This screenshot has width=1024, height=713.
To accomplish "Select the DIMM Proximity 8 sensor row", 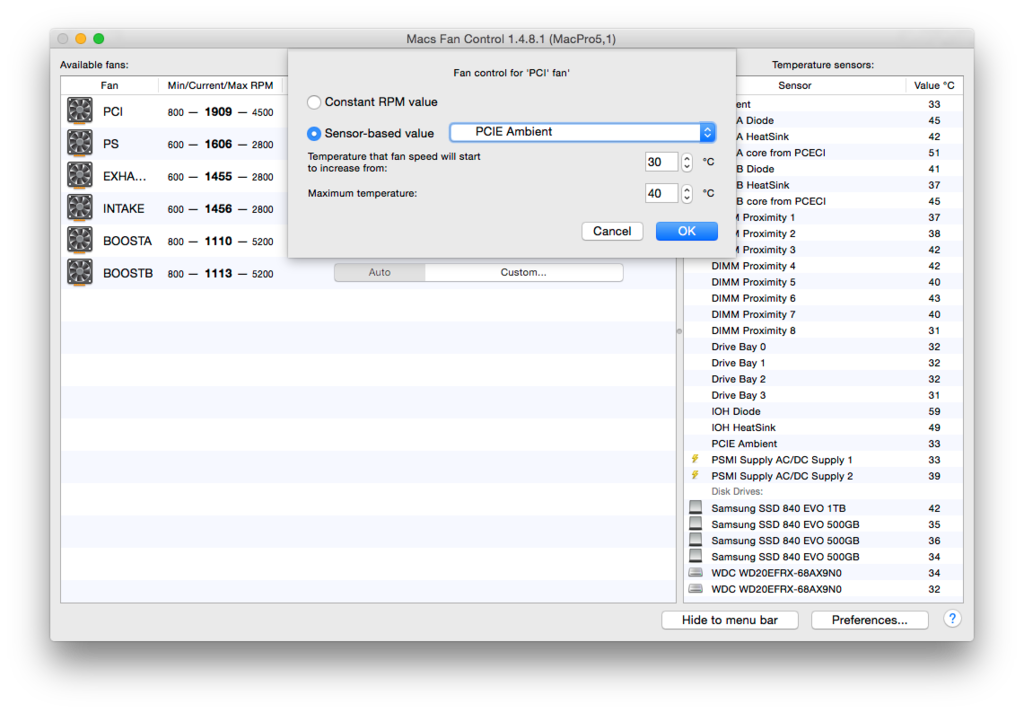I will point(824,330).
